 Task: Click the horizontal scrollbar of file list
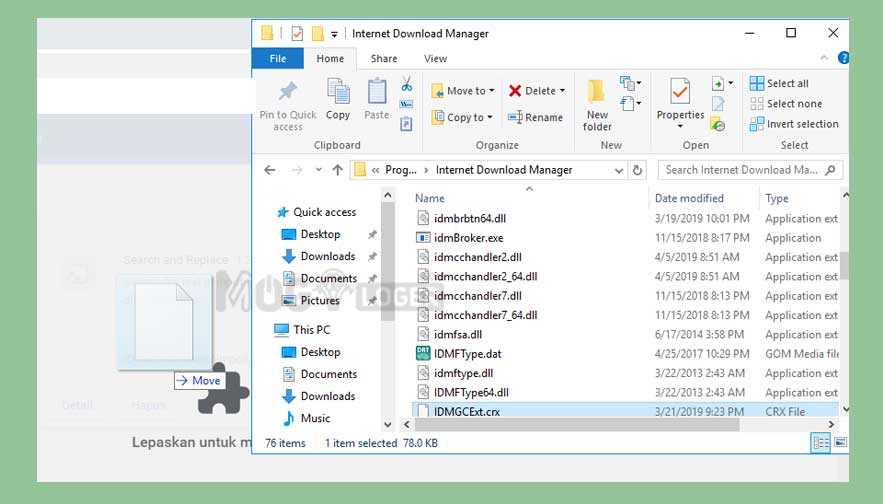[576, 424]
